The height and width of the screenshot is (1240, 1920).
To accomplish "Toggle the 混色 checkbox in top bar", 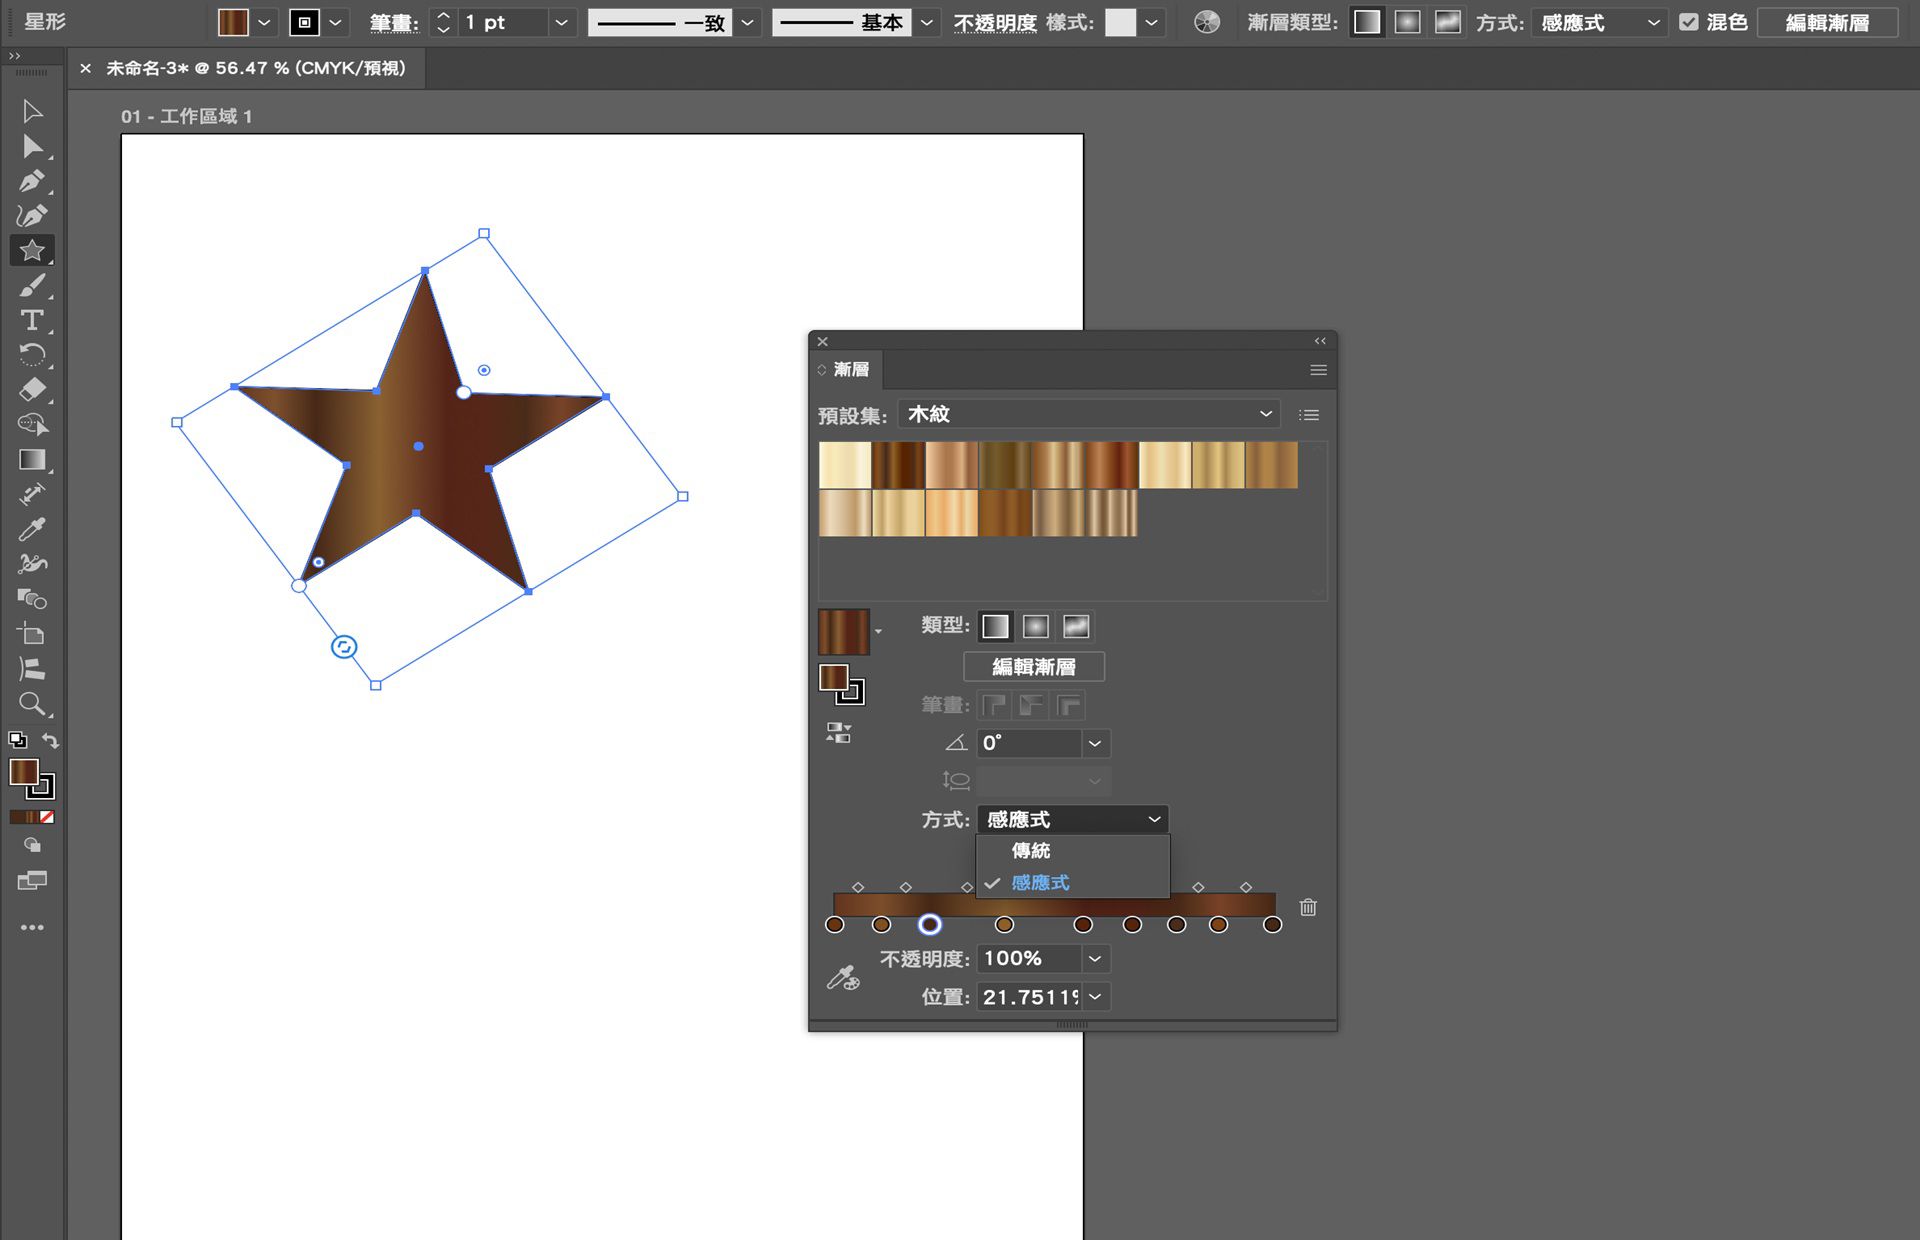I will 1691,20.
